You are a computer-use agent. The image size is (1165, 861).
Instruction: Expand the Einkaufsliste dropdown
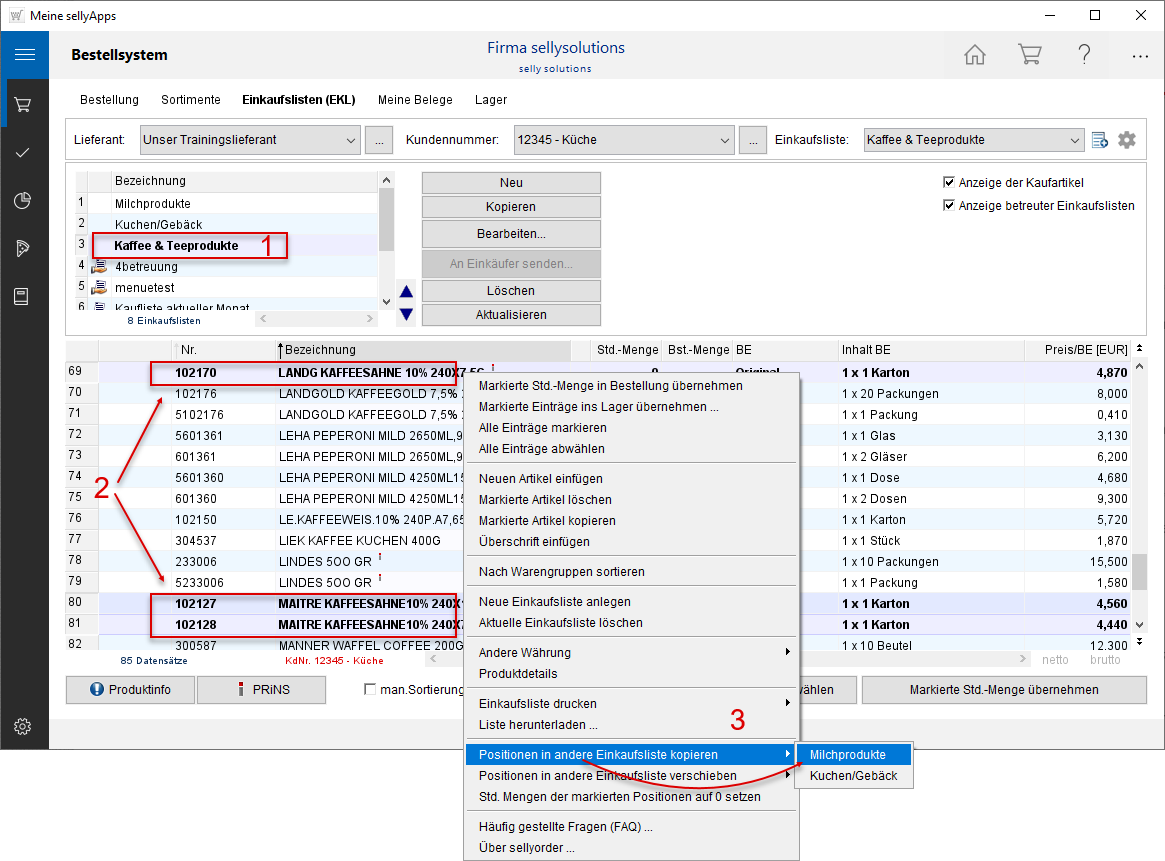[1074, 140]
